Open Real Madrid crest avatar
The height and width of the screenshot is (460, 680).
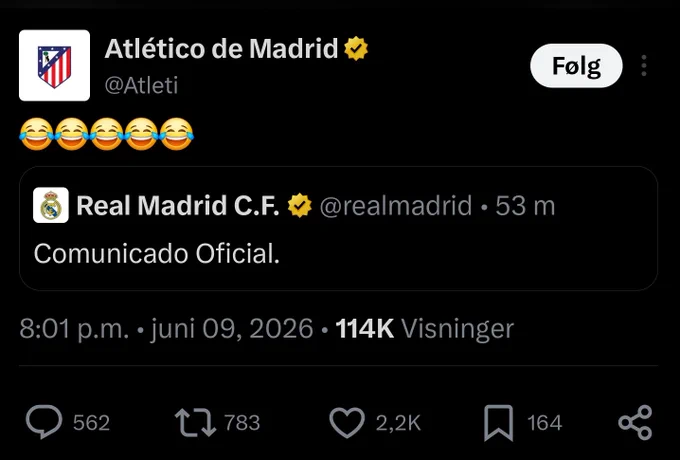pyautogui.click(x=51, y=205)
